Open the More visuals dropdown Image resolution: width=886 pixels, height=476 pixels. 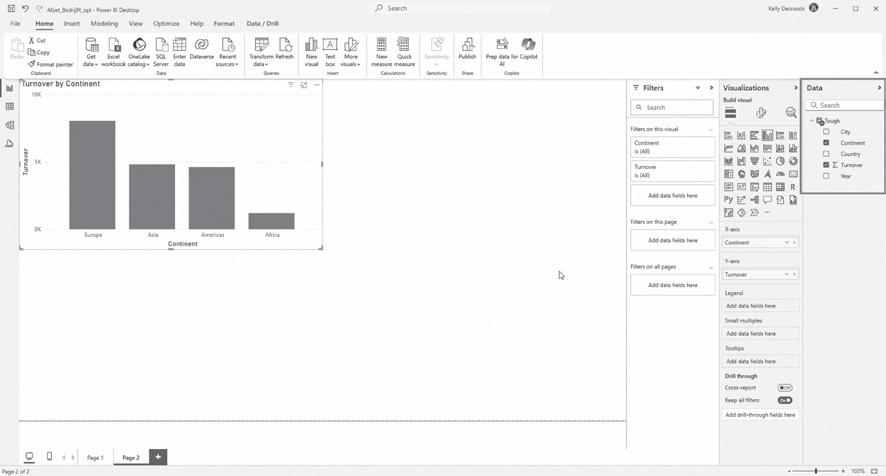350,52
